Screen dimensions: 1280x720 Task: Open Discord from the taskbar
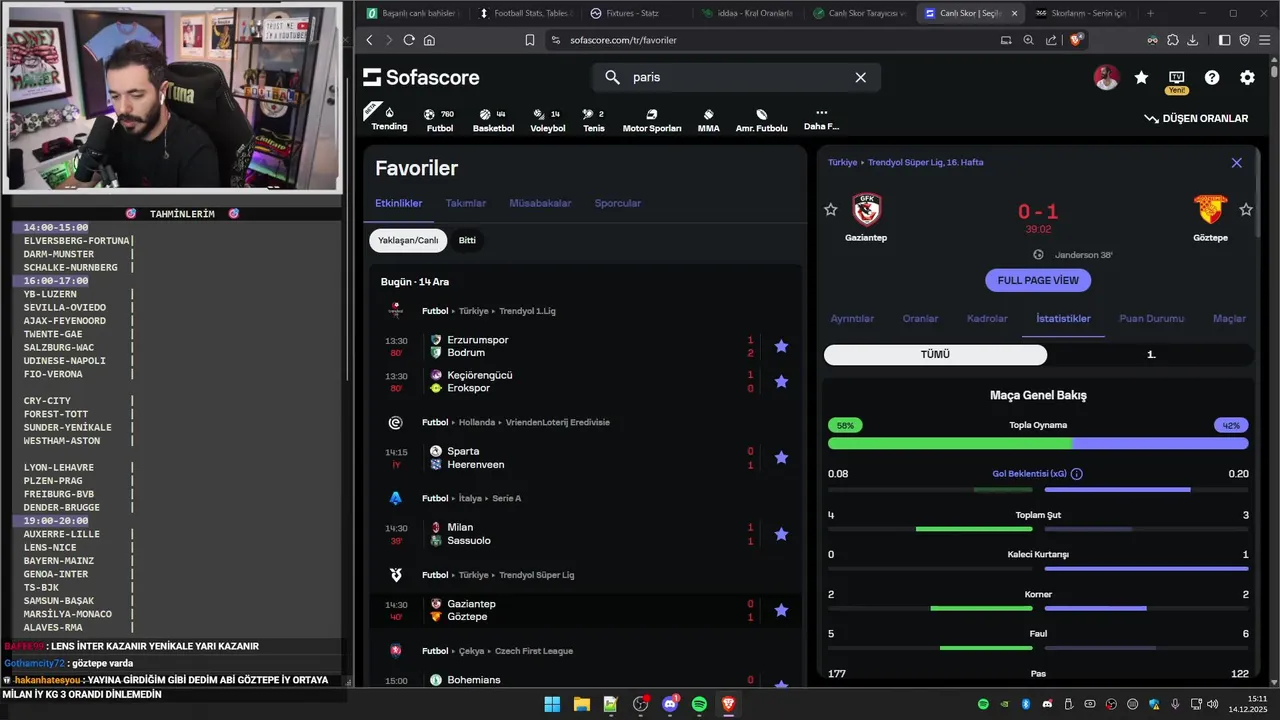click(670, 704)
